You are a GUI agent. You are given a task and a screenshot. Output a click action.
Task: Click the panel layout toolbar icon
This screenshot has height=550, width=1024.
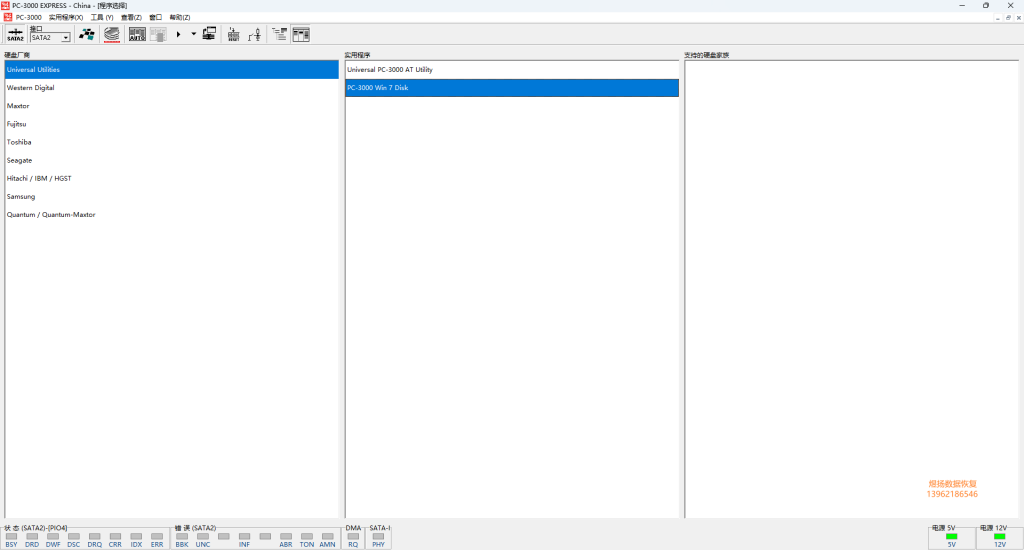(x=301, y=35)
